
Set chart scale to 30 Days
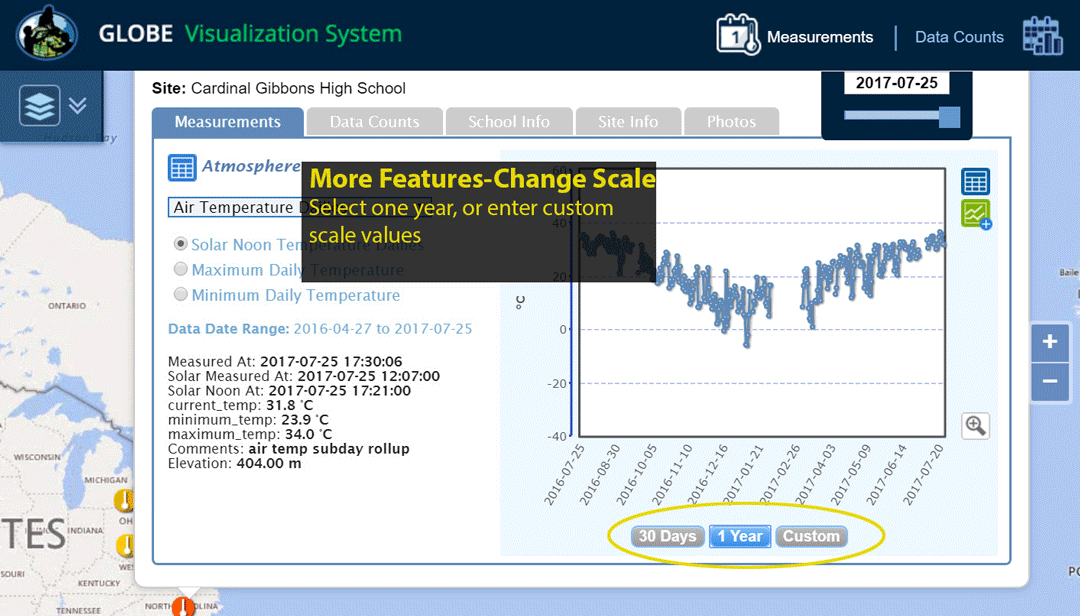pos(667,536)
